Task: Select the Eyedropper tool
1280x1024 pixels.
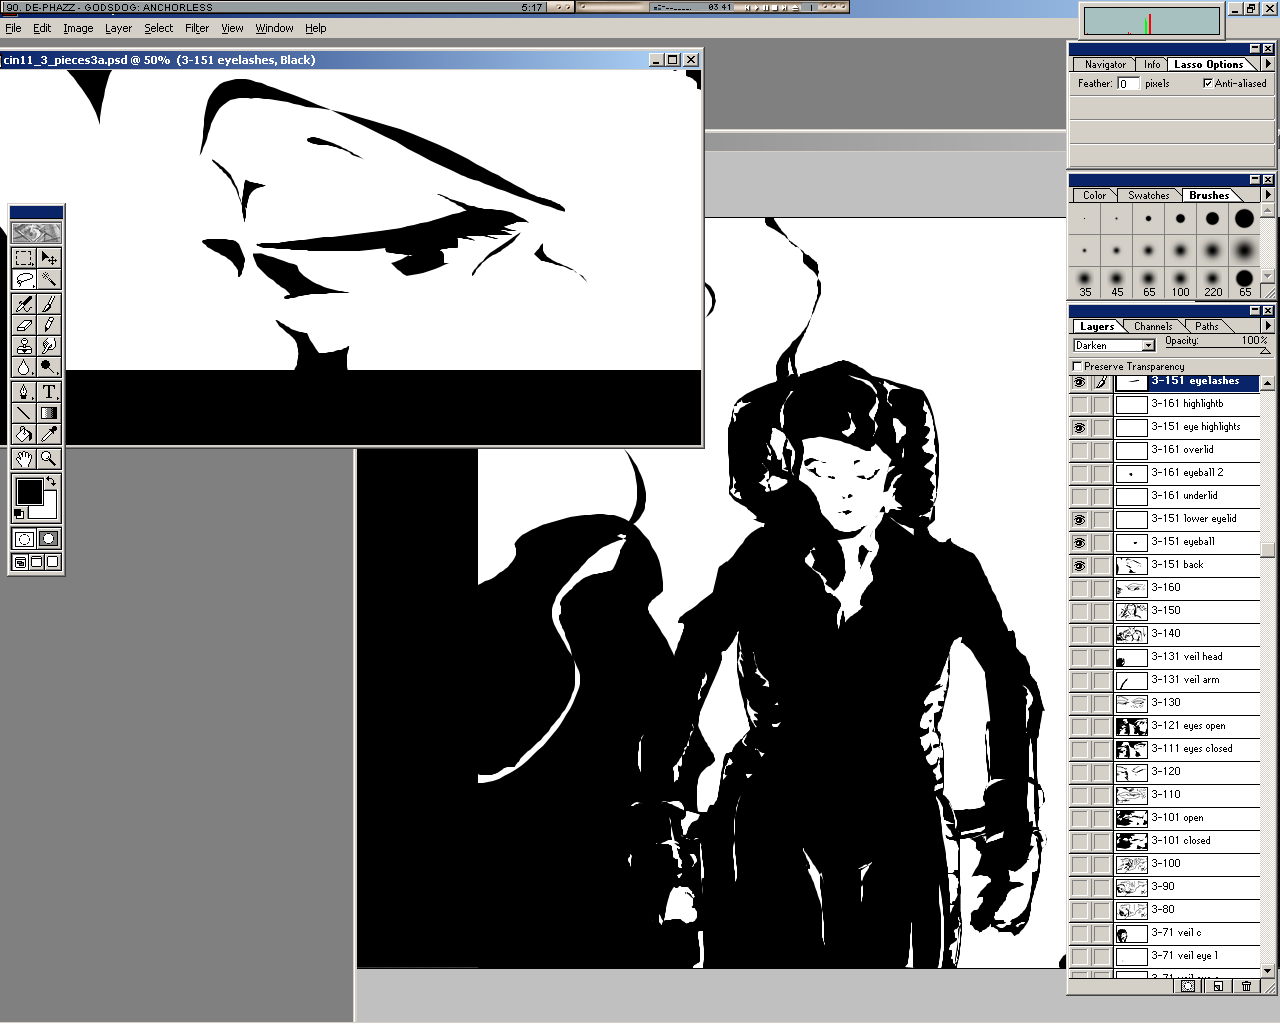Action: point(49,434)
